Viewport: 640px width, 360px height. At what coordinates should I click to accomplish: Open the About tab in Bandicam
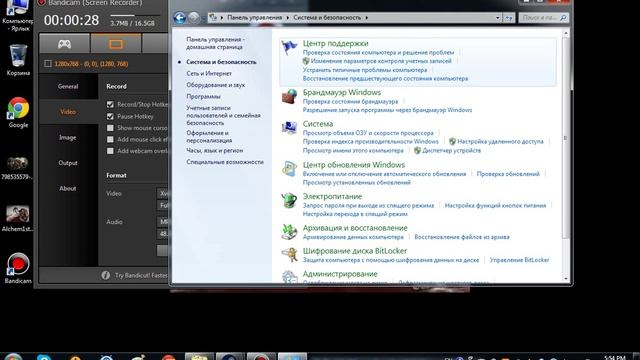[68, 189]
